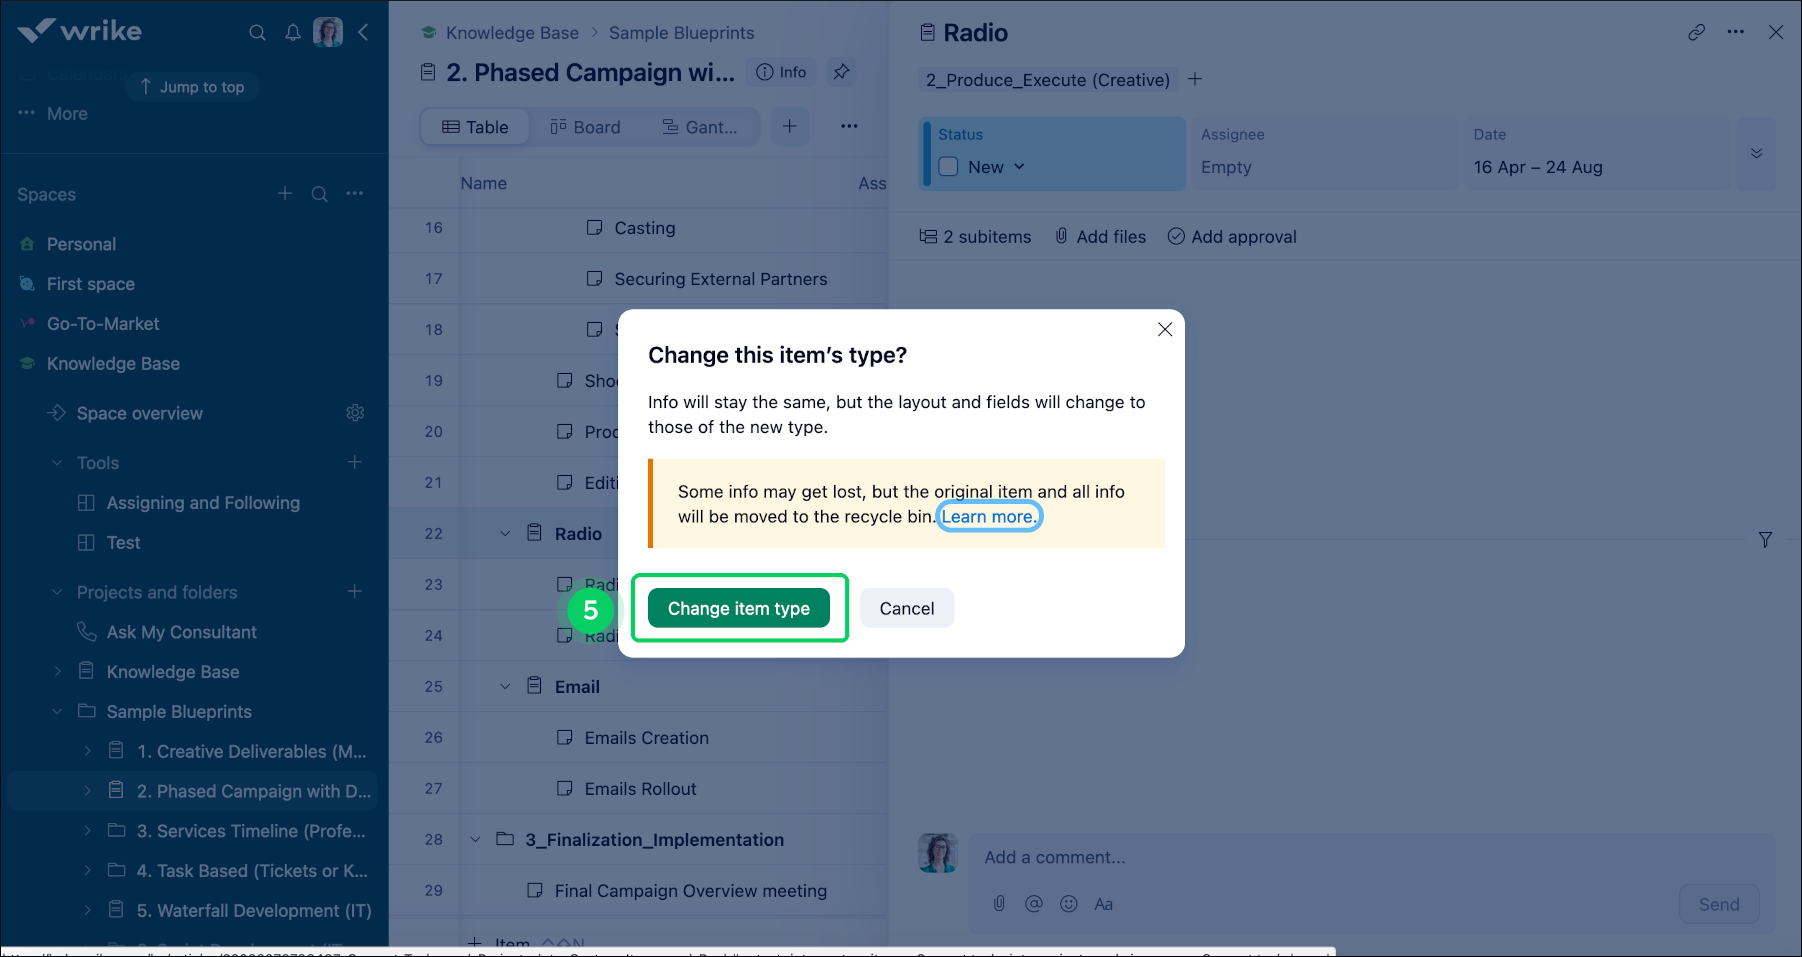Switch to the Board view tab
Image resolution: width=1802 pixels, height=957 pixels.
(x=586, y=127)
